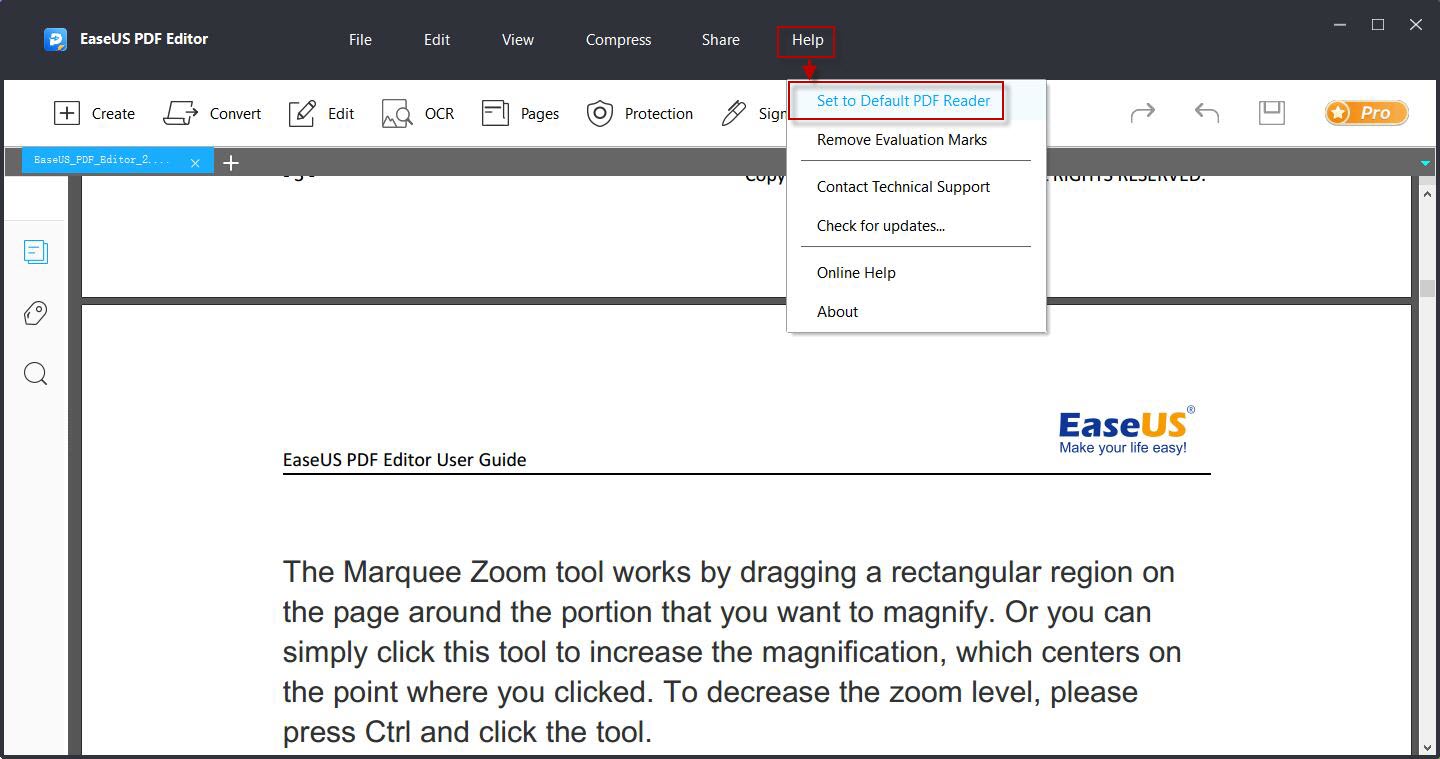Click the EaseUS PDF Editor logo icon

[x=55, y=39]
